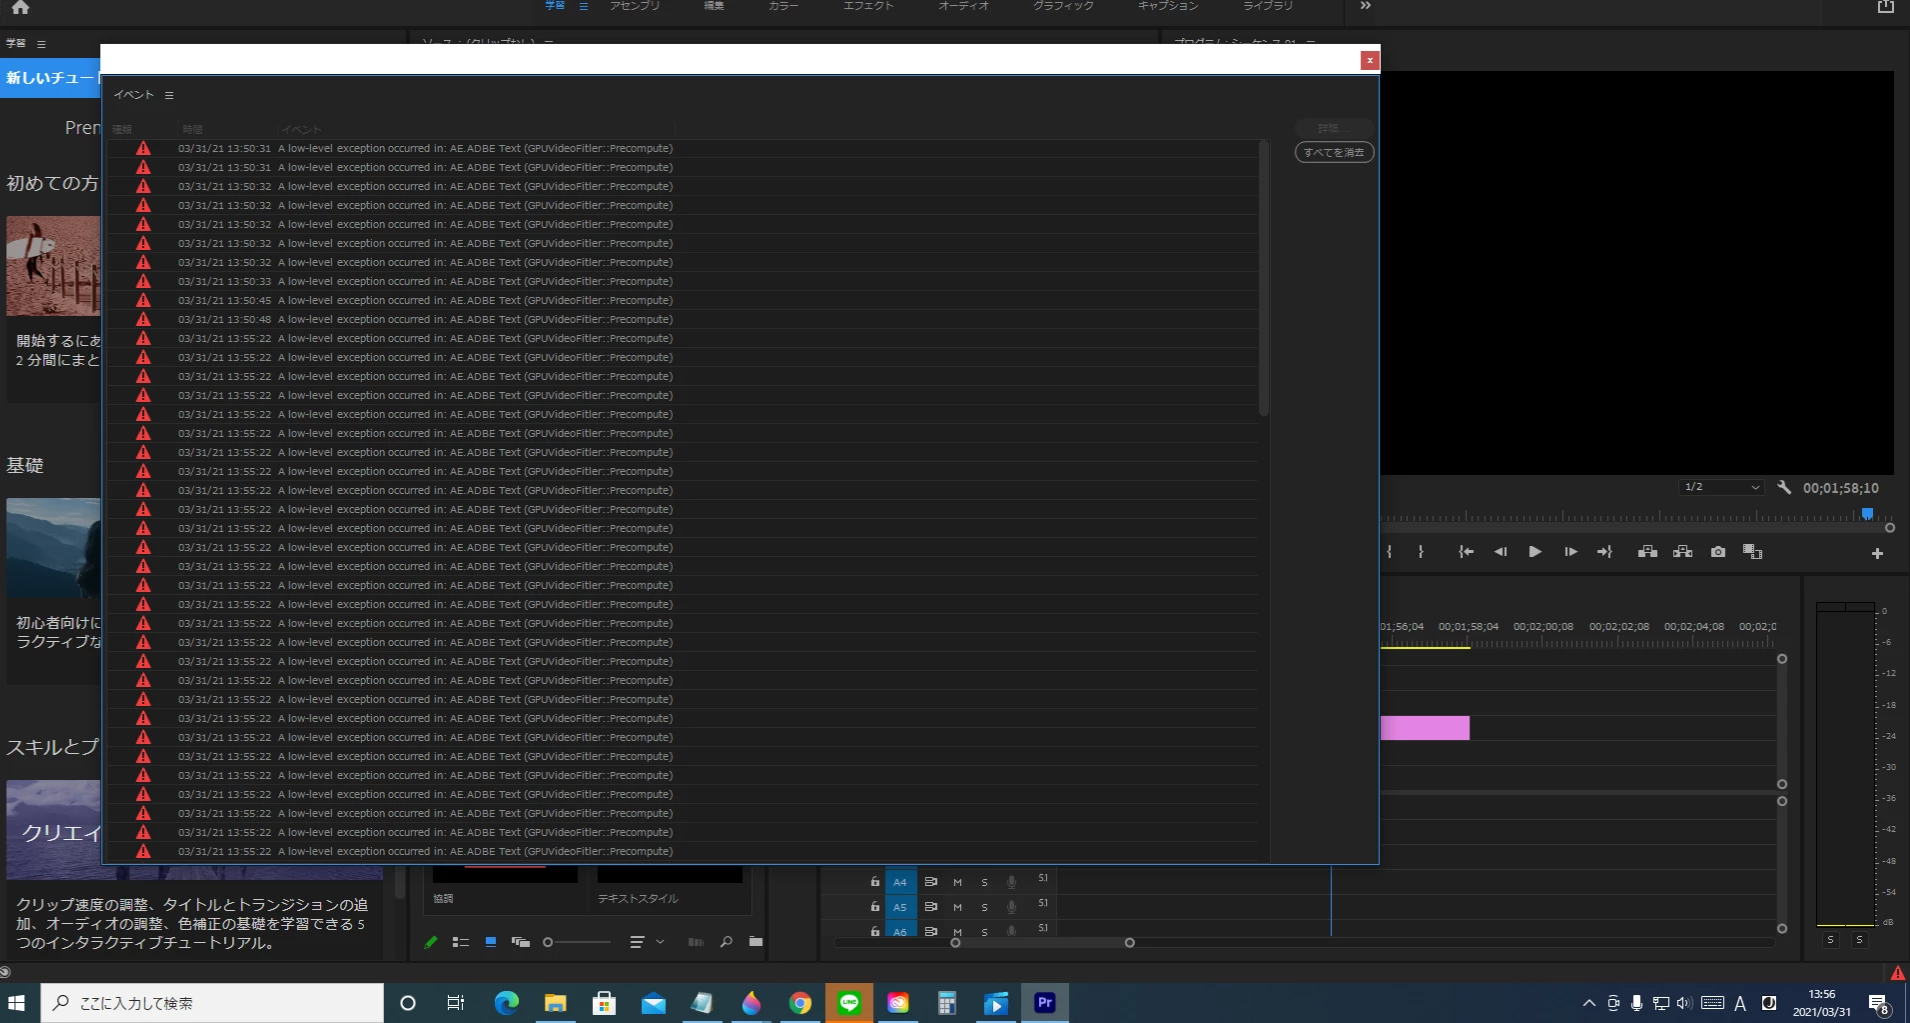
Task: Open the Events panel menu icon
Action: (x=169, y=95)
